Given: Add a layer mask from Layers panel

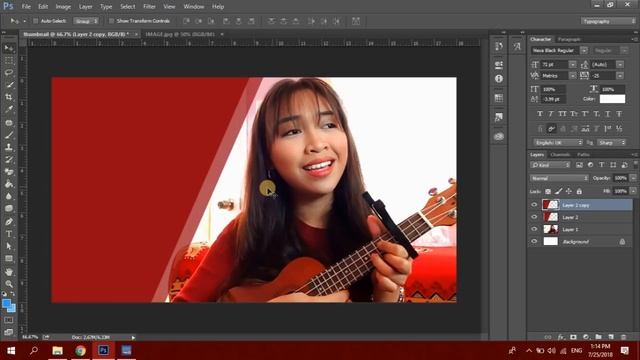Looking at the screenshot, I should tap(573, 337).
